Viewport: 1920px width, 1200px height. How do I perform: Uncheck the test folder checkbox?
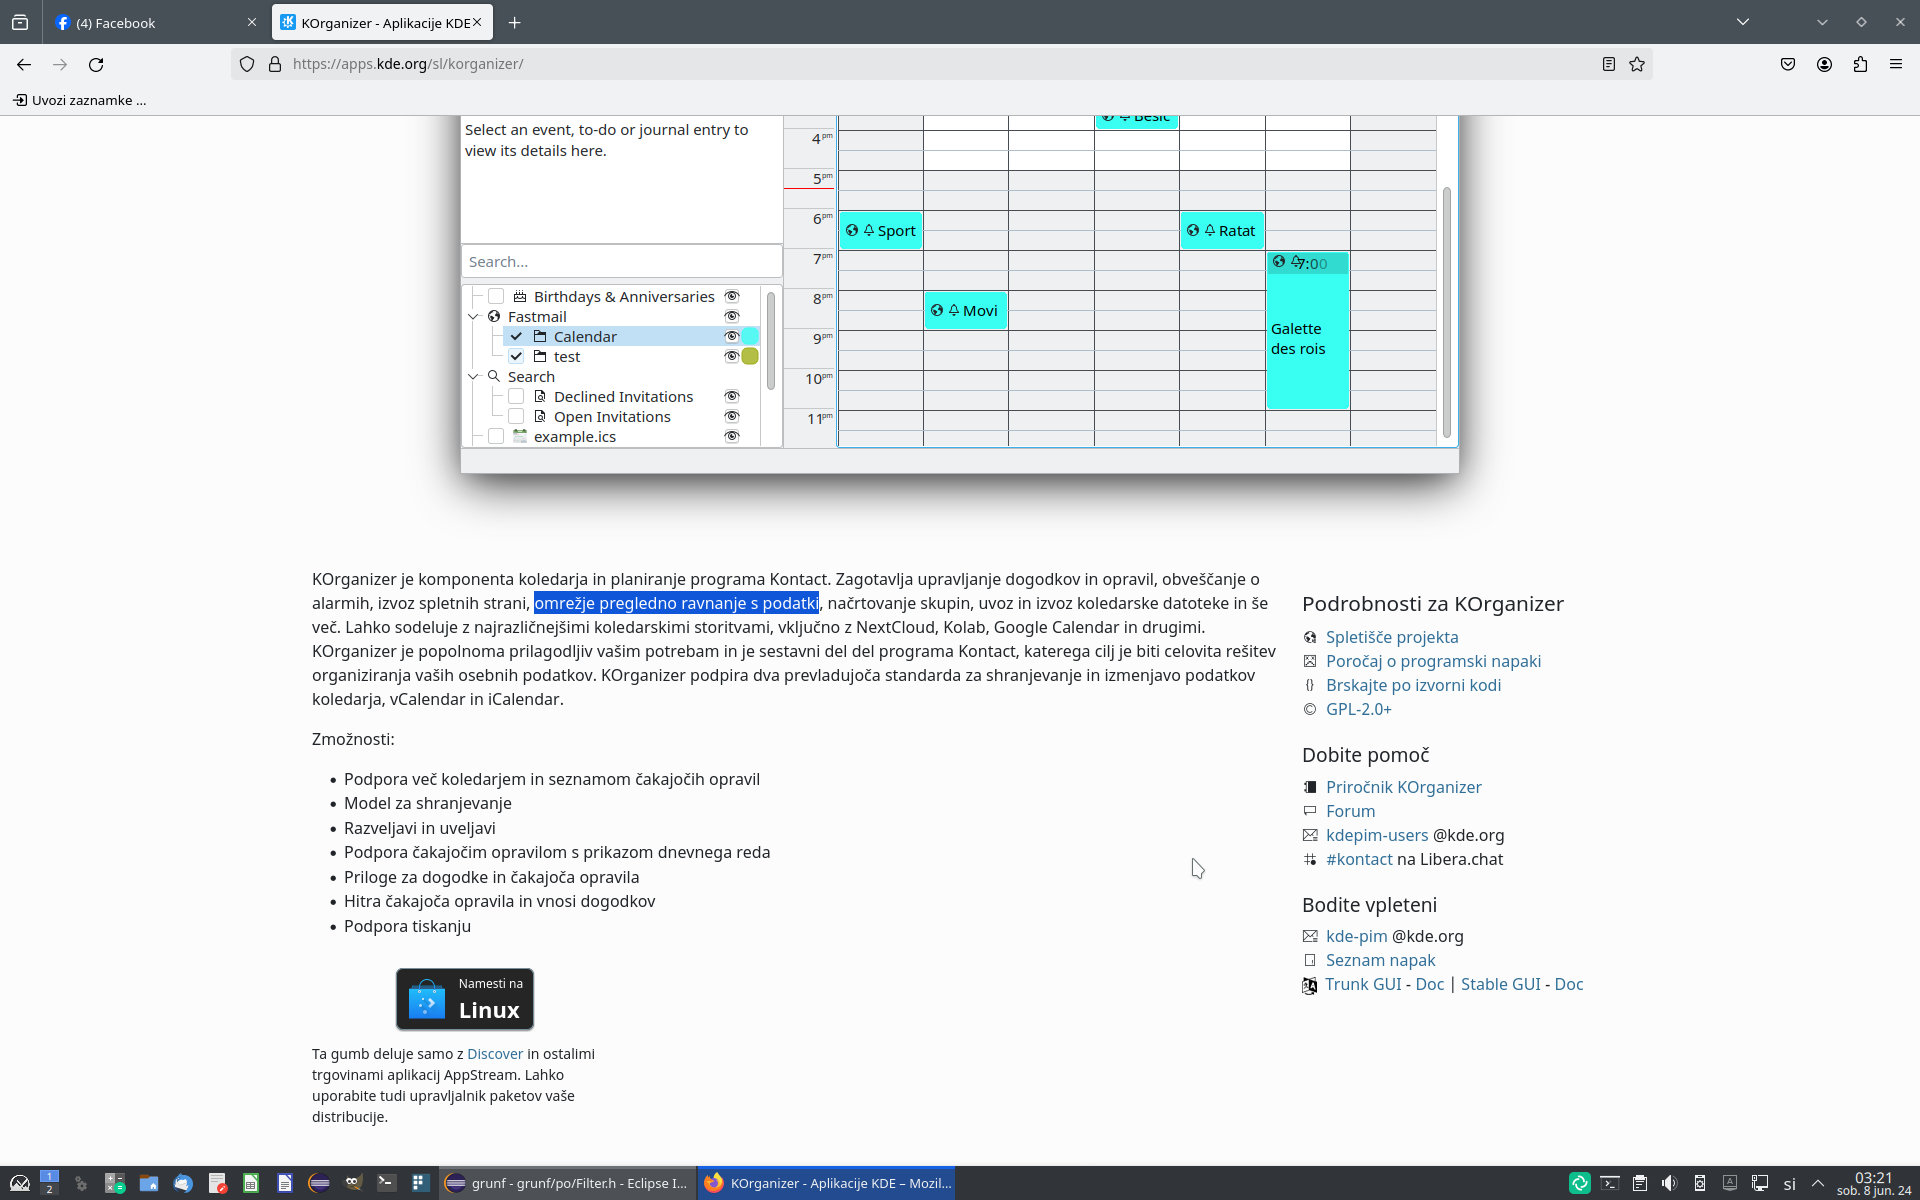pos(516,356)
